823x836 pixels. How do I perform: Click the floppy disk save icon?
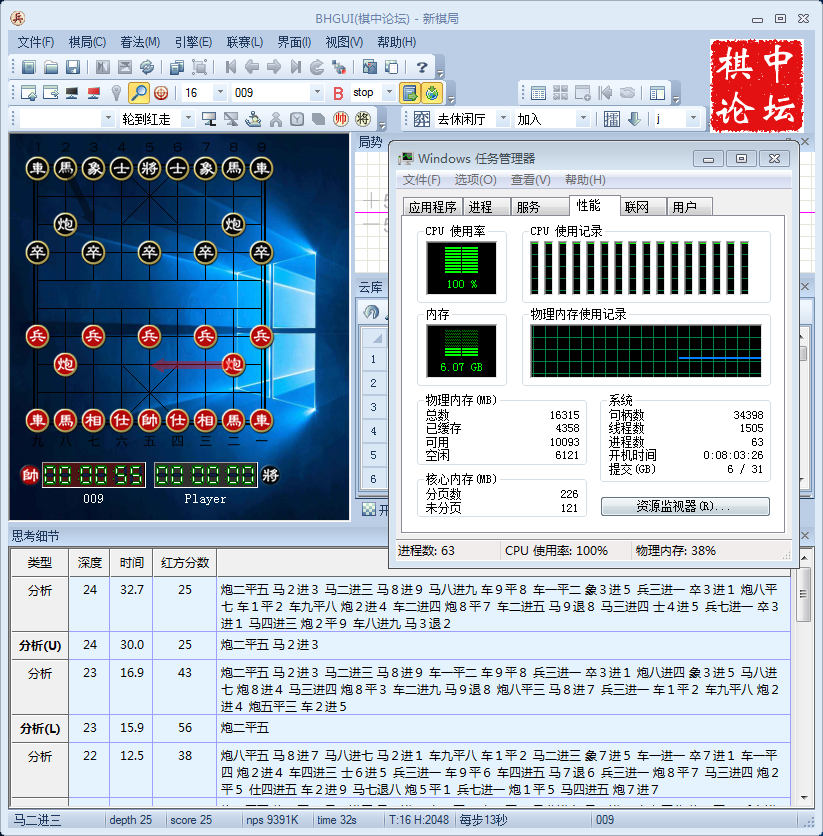coord(73,67)
